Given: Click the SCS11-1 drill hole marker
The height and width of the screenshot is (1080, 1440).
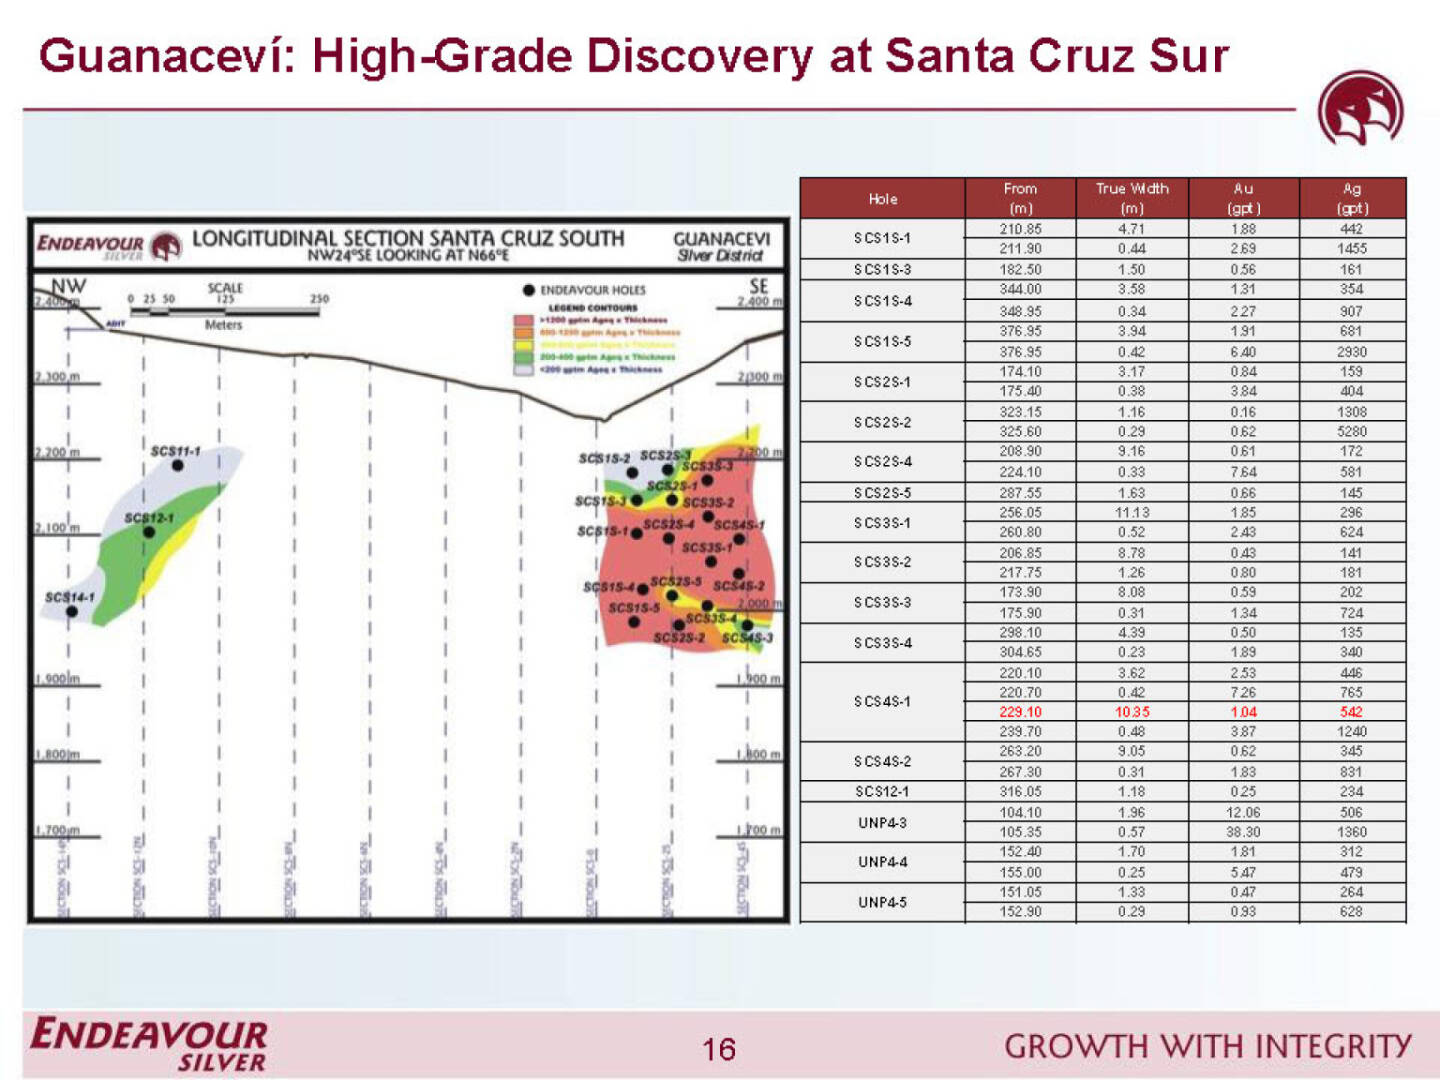Looking at the screenshot, I should click(x=177, y=466).
